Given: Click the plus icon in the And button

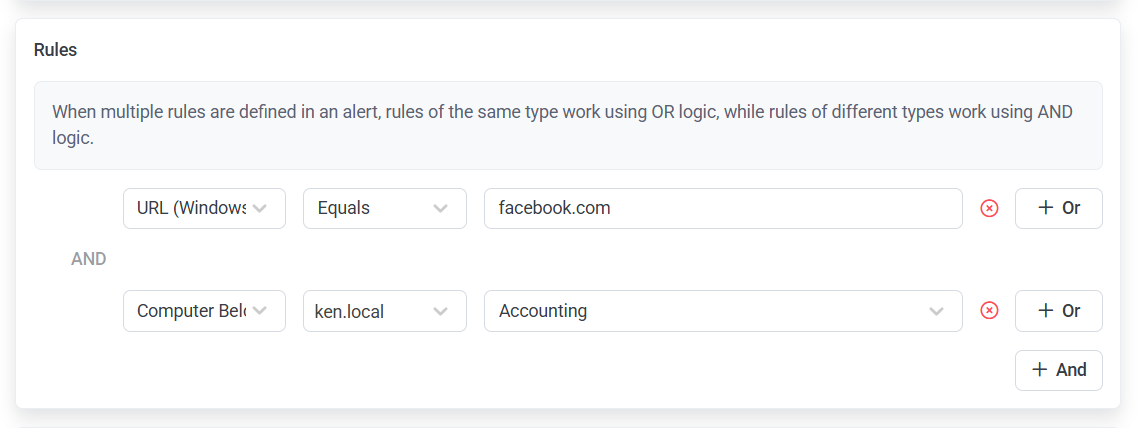Looking at the screenshot, I should pos(1039,370).
